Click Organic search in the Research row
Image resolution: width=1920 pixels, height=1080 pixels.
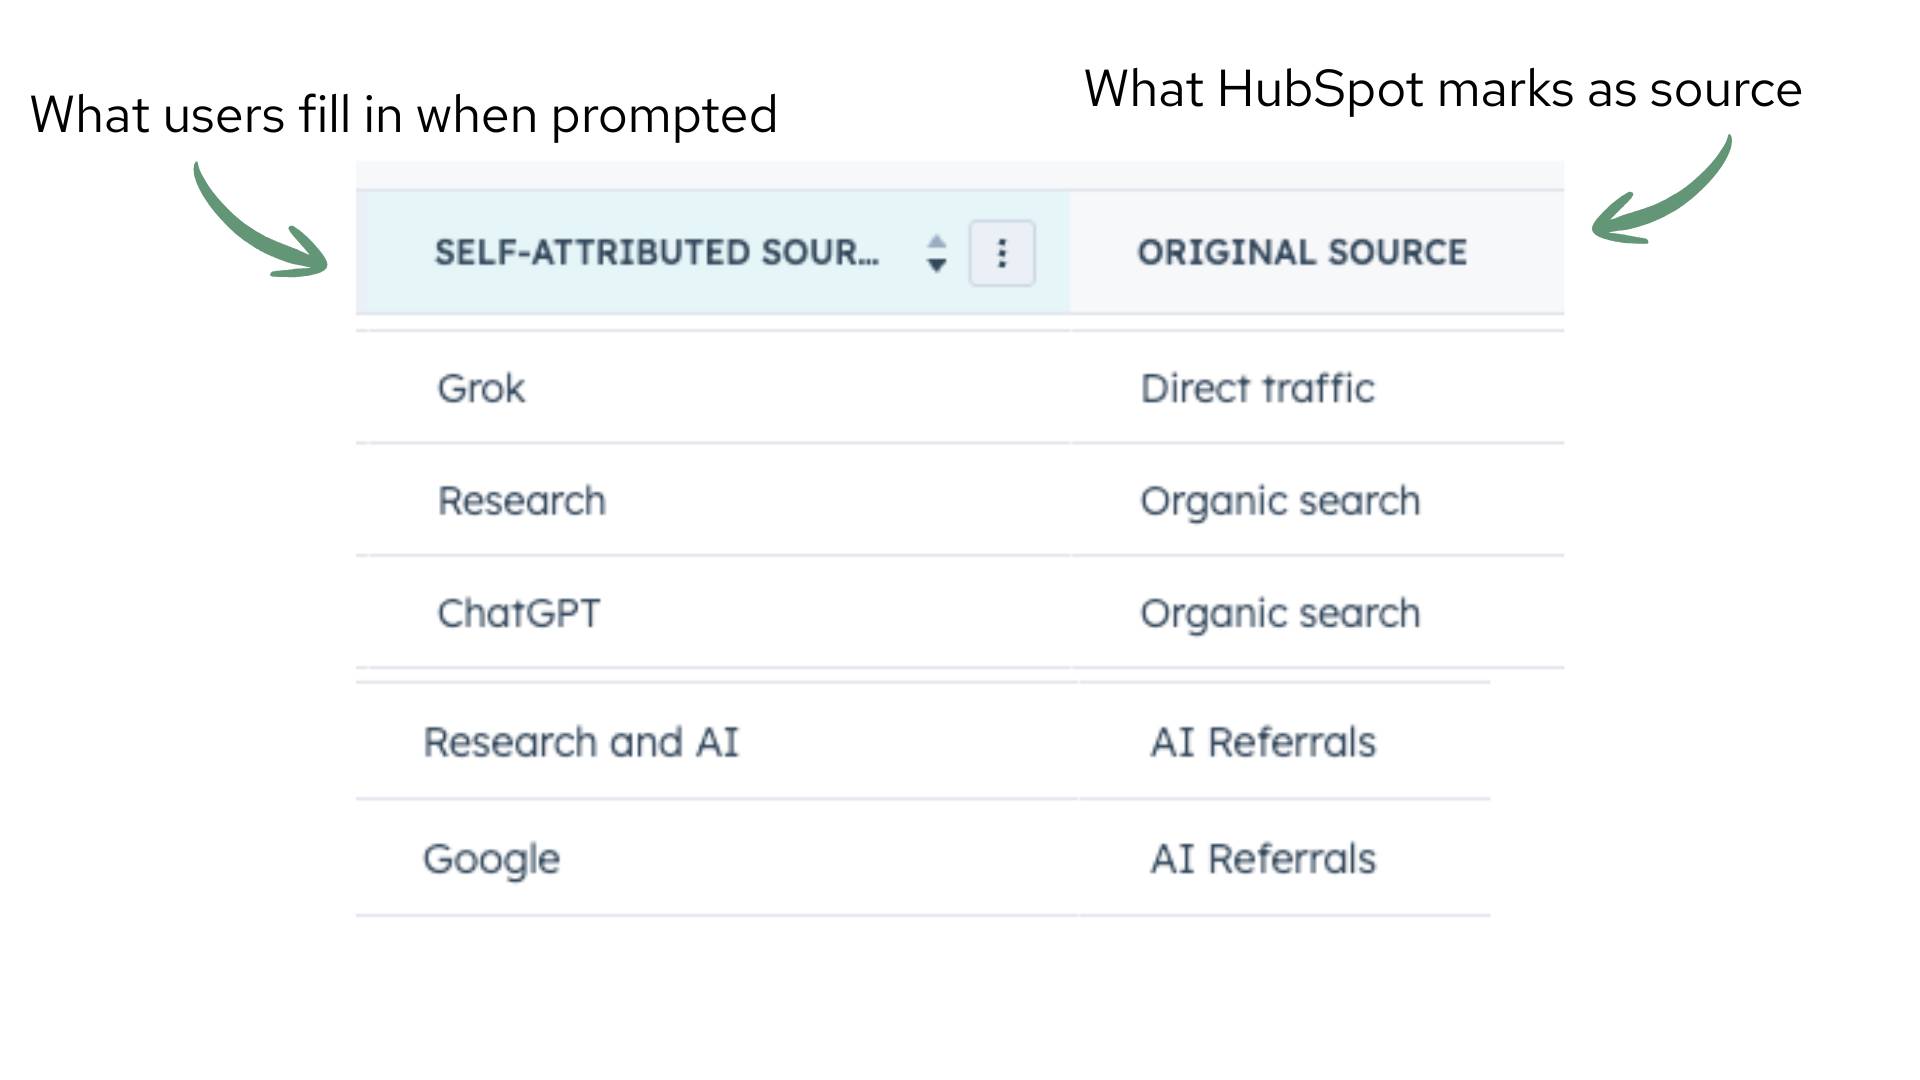[x=1279, y=501]
